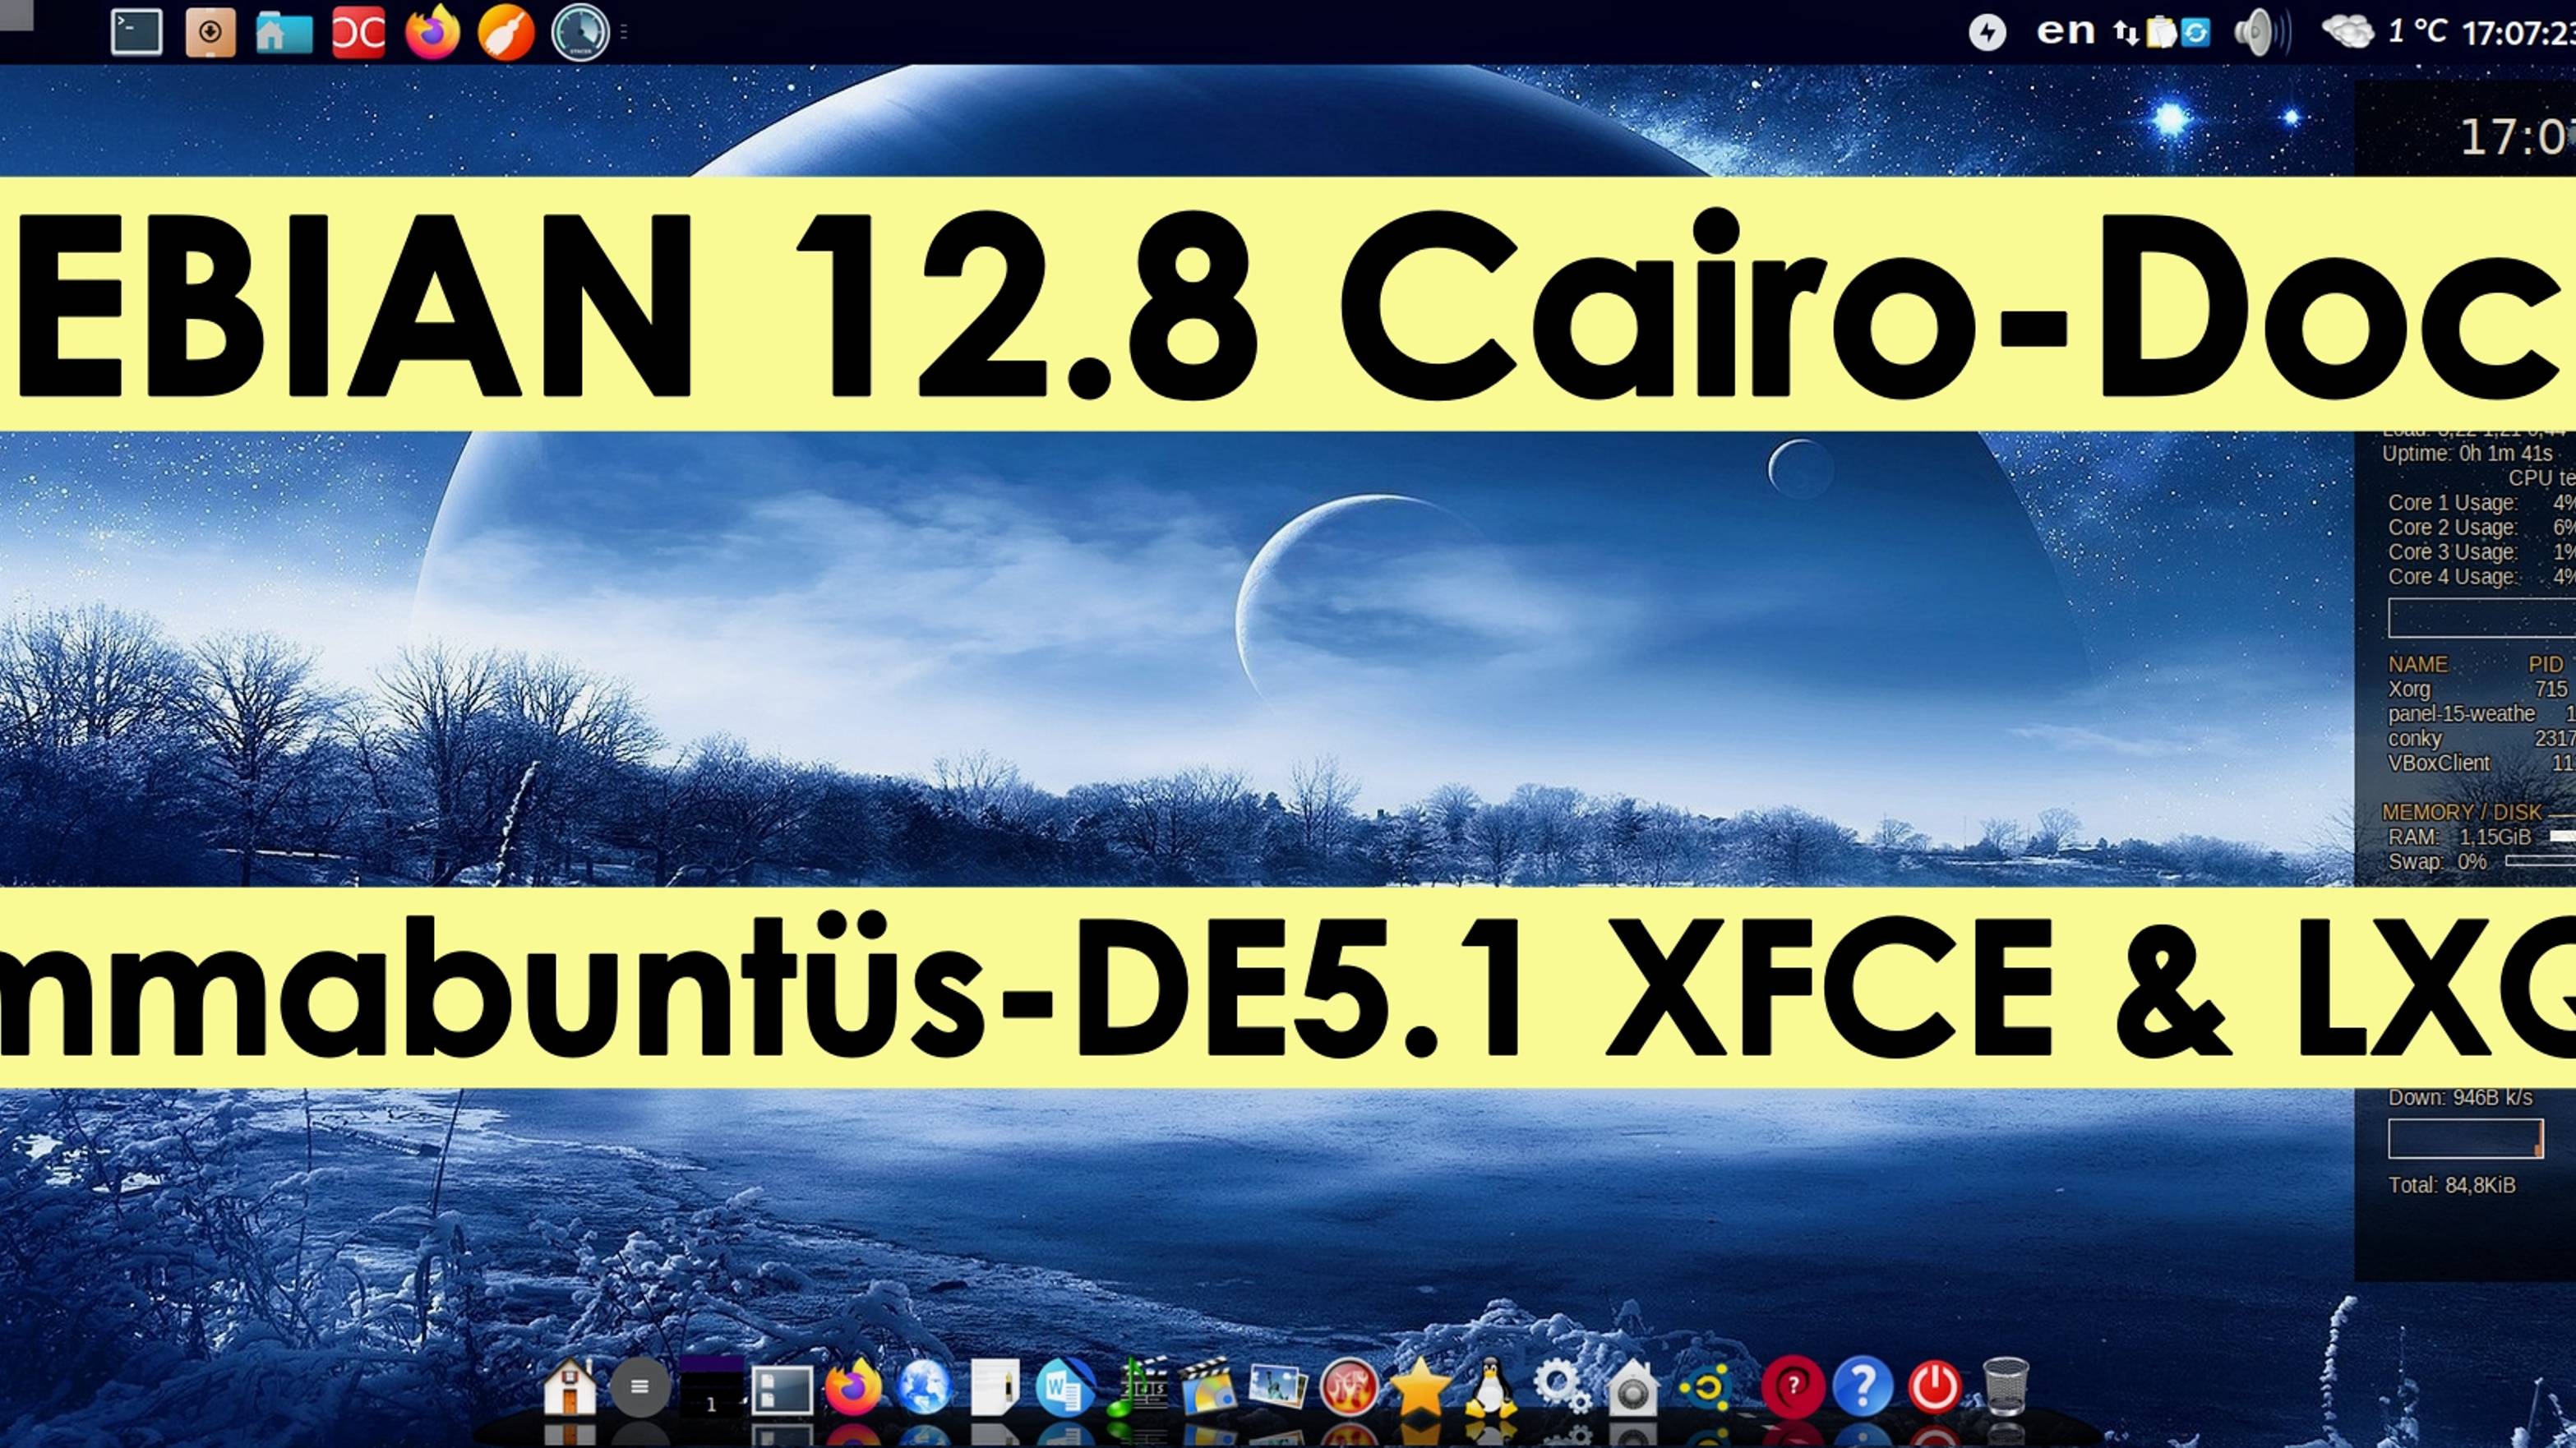This screenshot has height=1448, width=2576.
Task: Open the blue globe web browser
Action: 923,1388
